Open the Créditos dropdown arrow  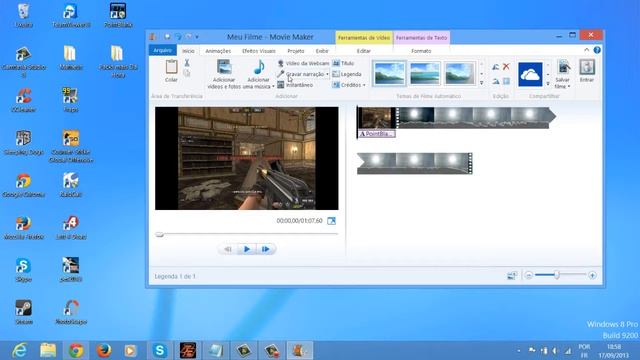pos(364,85)
